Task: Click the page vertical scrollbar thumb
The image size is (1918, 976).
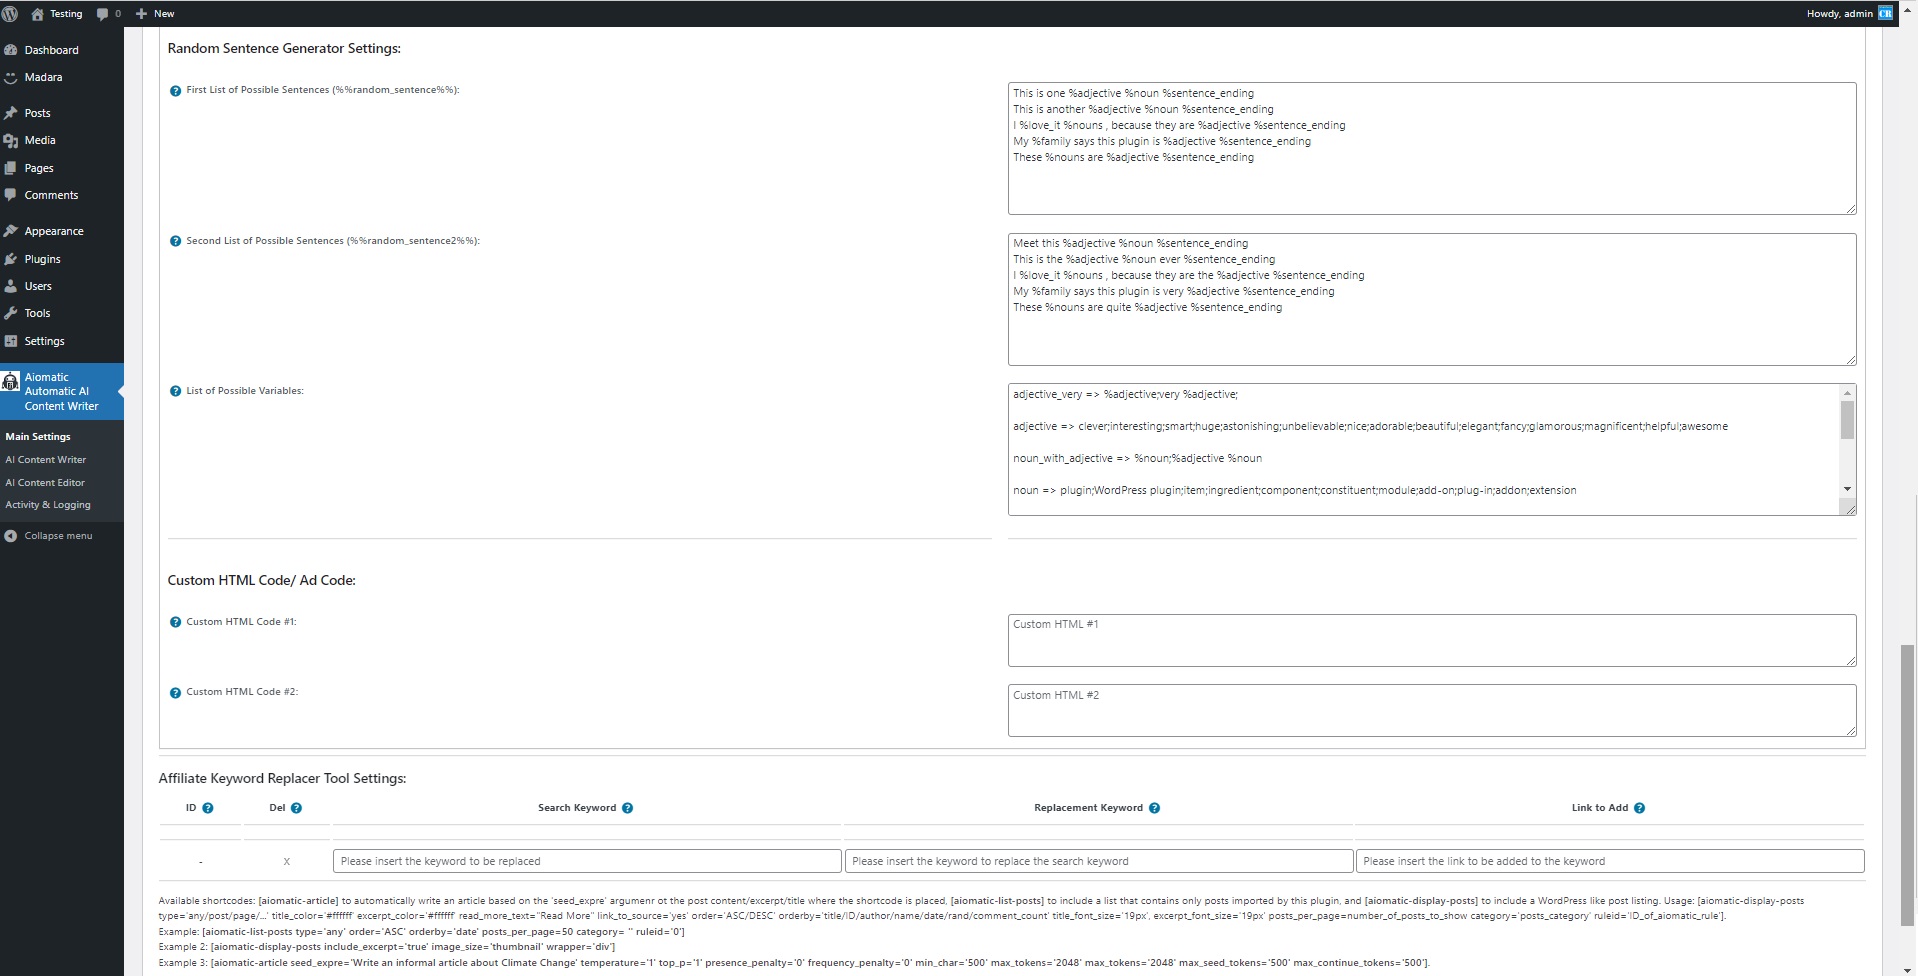Action: click(x=1908, y=786)
